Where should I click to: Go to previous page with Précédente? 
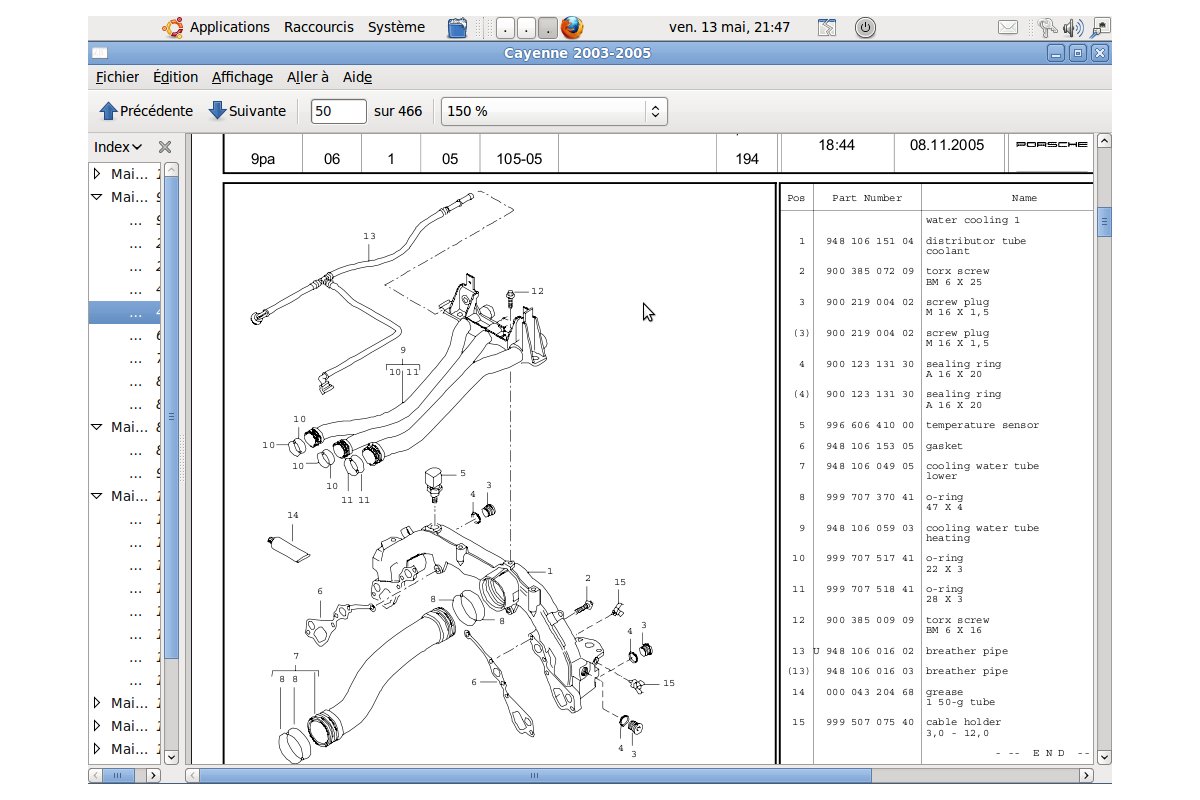pyautogui.click(x=146, y=111)
